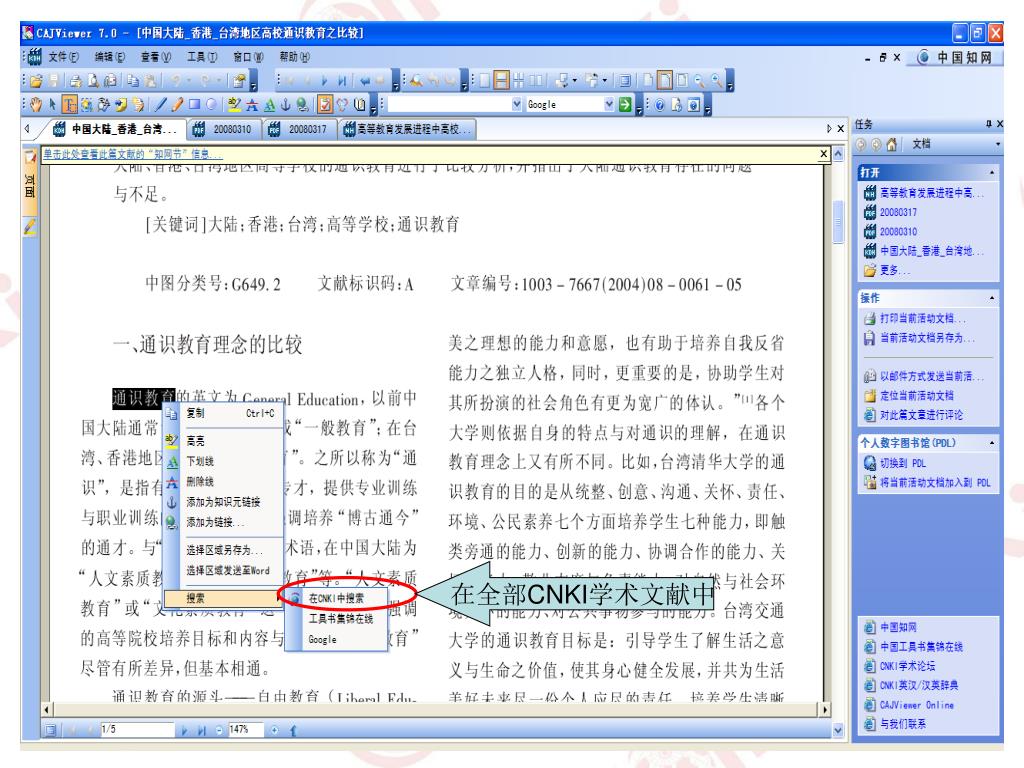Click the printer icon in toolbar
The height and width of the screenshot is (768, 1024).
point(75,80)
